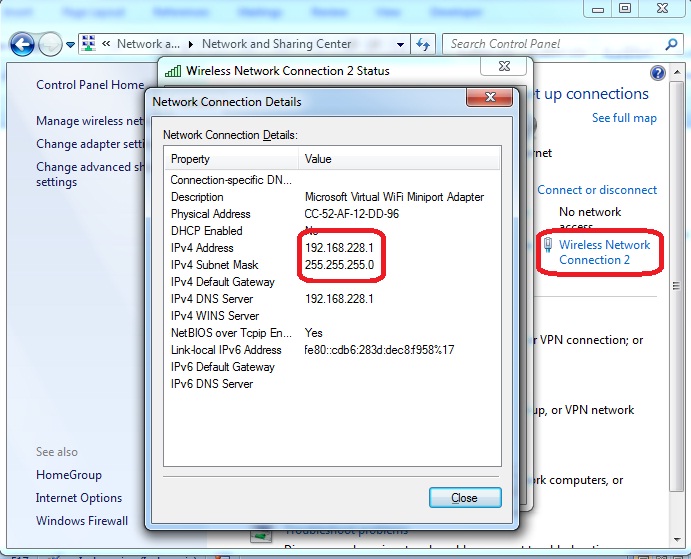This screenshot has width=691, height=559.
Task: Close the Wireless Network Connection 2 Status window
Action: pyautogui.click(x=504, y=67)
